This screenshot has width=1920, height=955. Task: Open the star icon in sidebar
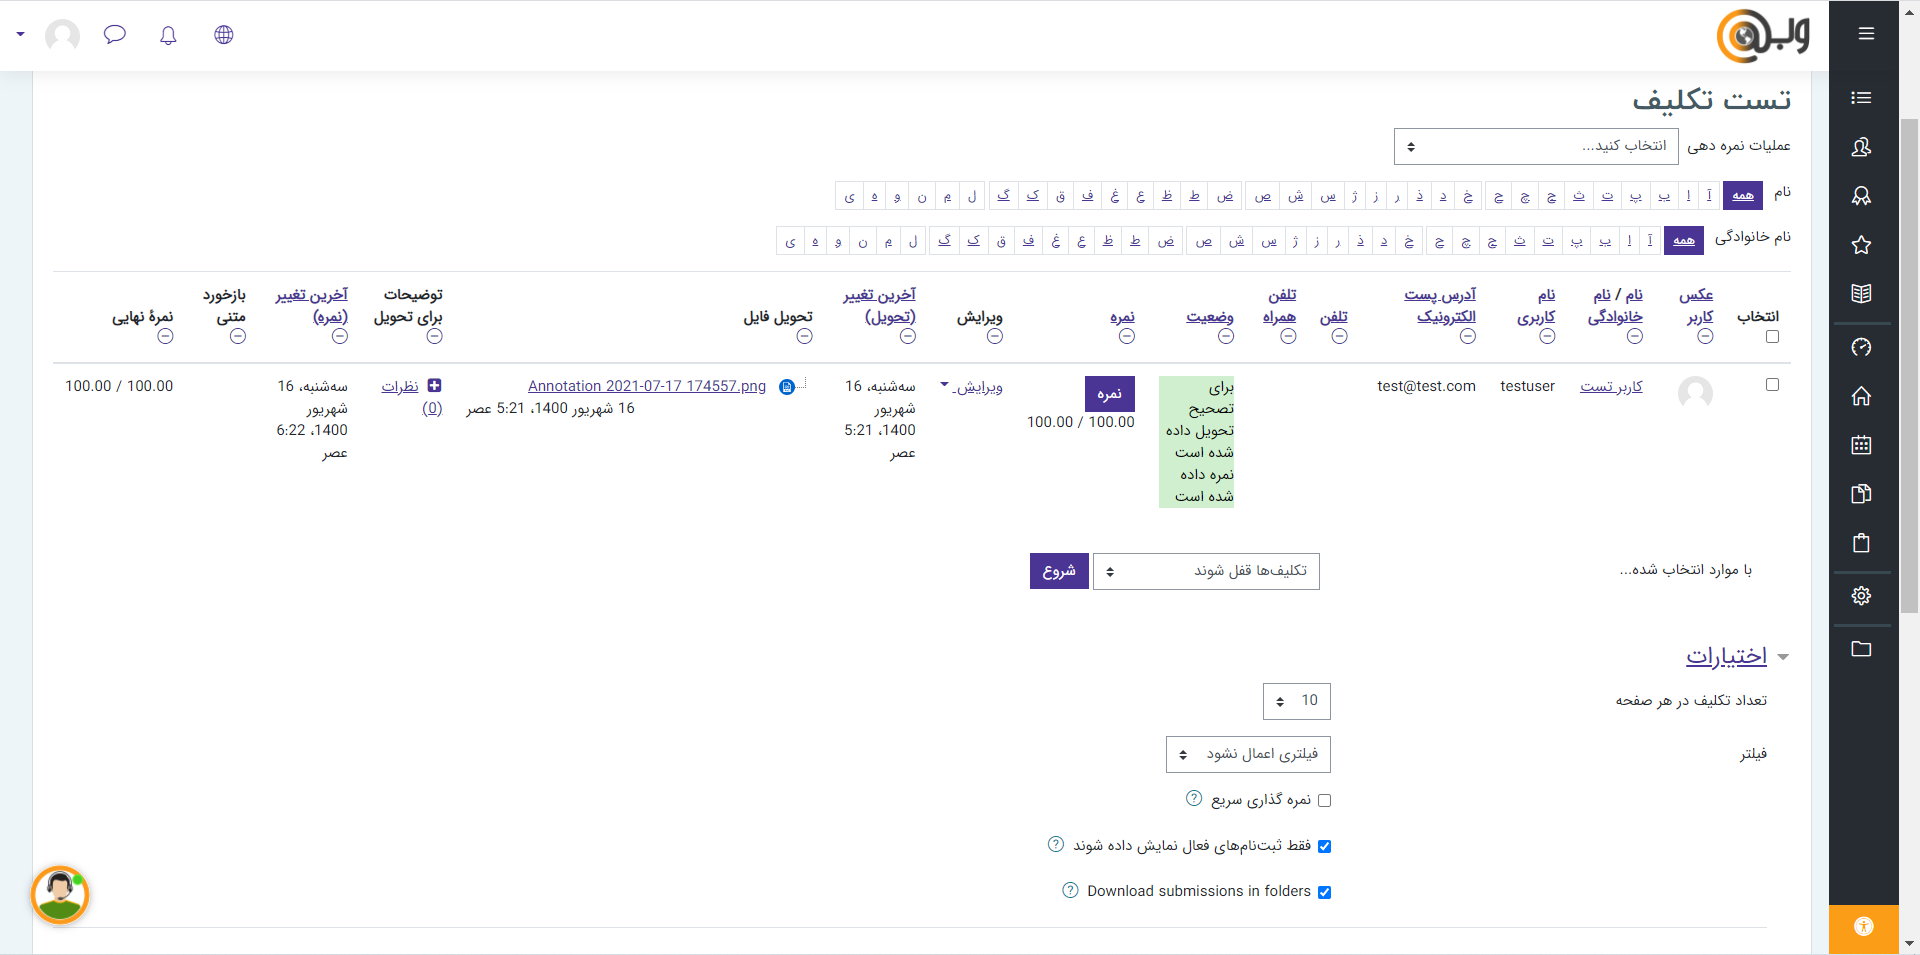(1861, 245)
